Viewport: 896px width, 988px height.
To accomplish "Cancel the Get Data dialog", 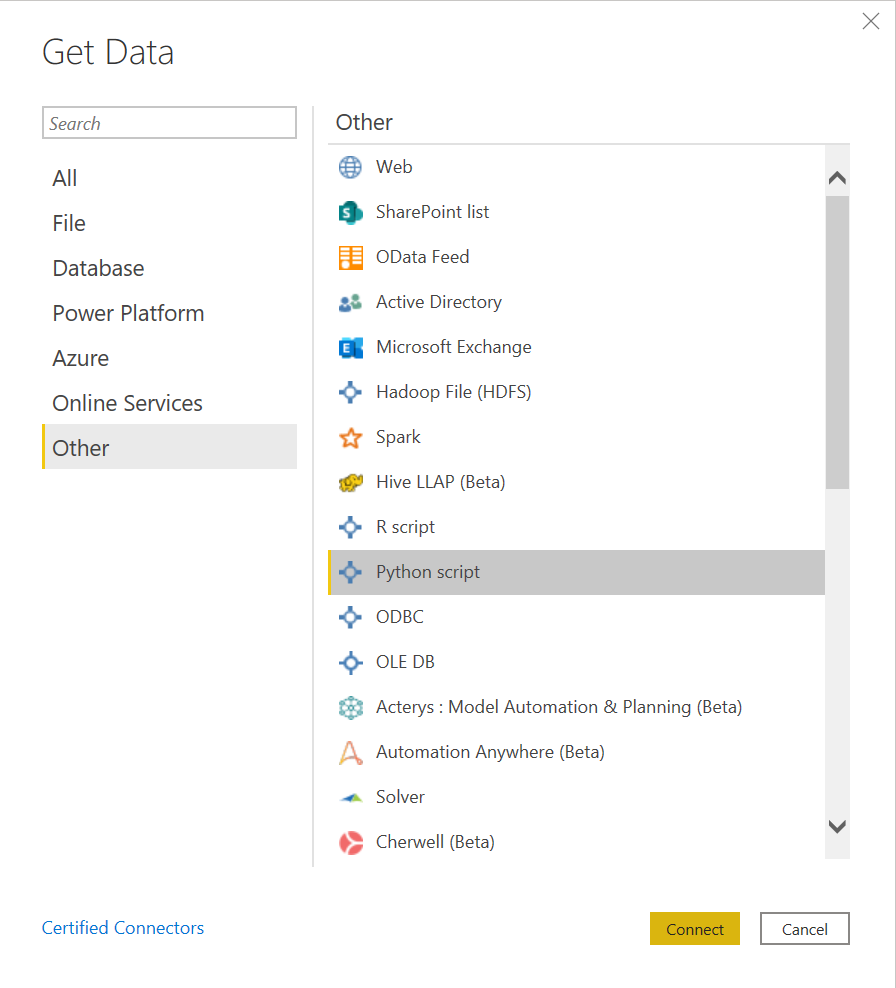I will [x=804, y=929].
